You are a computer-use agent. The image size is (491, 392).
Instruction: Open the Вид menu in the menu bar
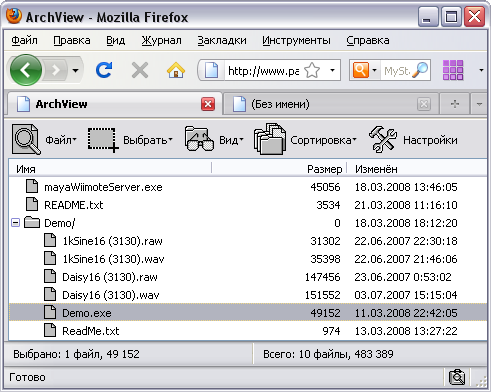(115, 40)
